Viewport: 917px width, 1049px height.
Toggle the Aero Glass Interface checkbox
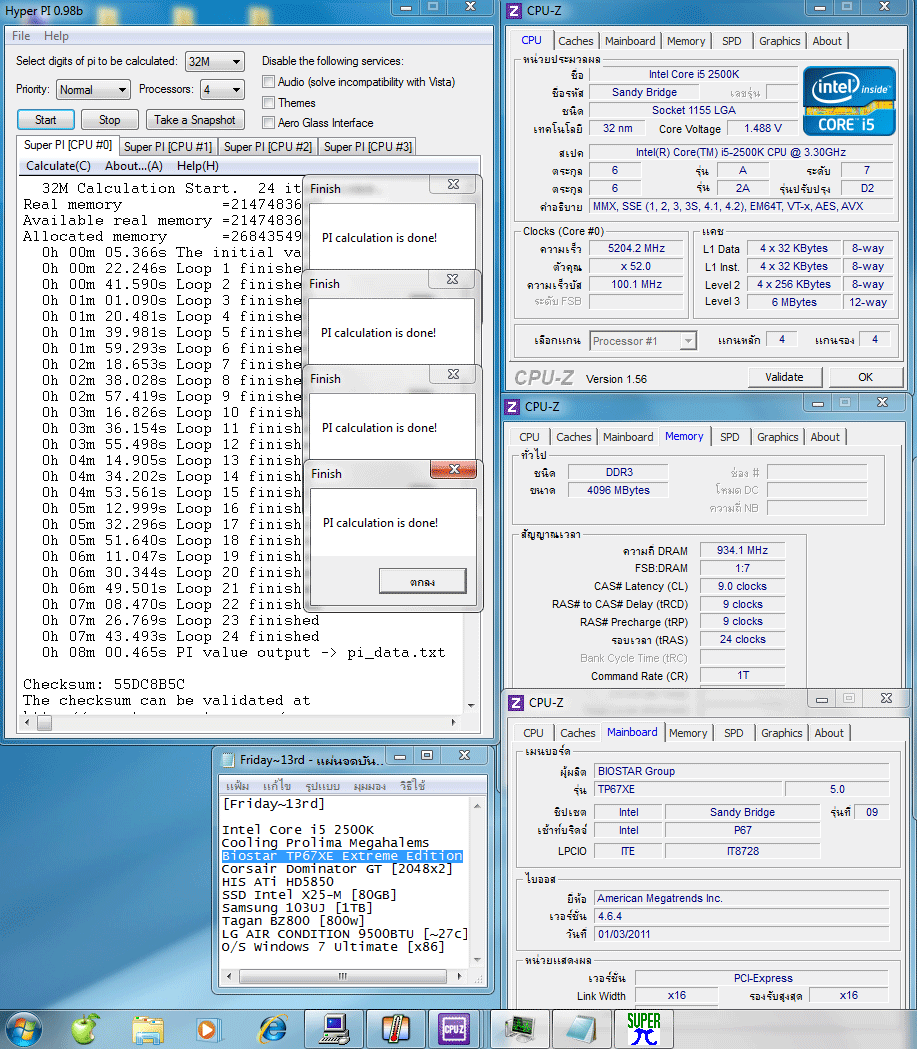point(268,122)
